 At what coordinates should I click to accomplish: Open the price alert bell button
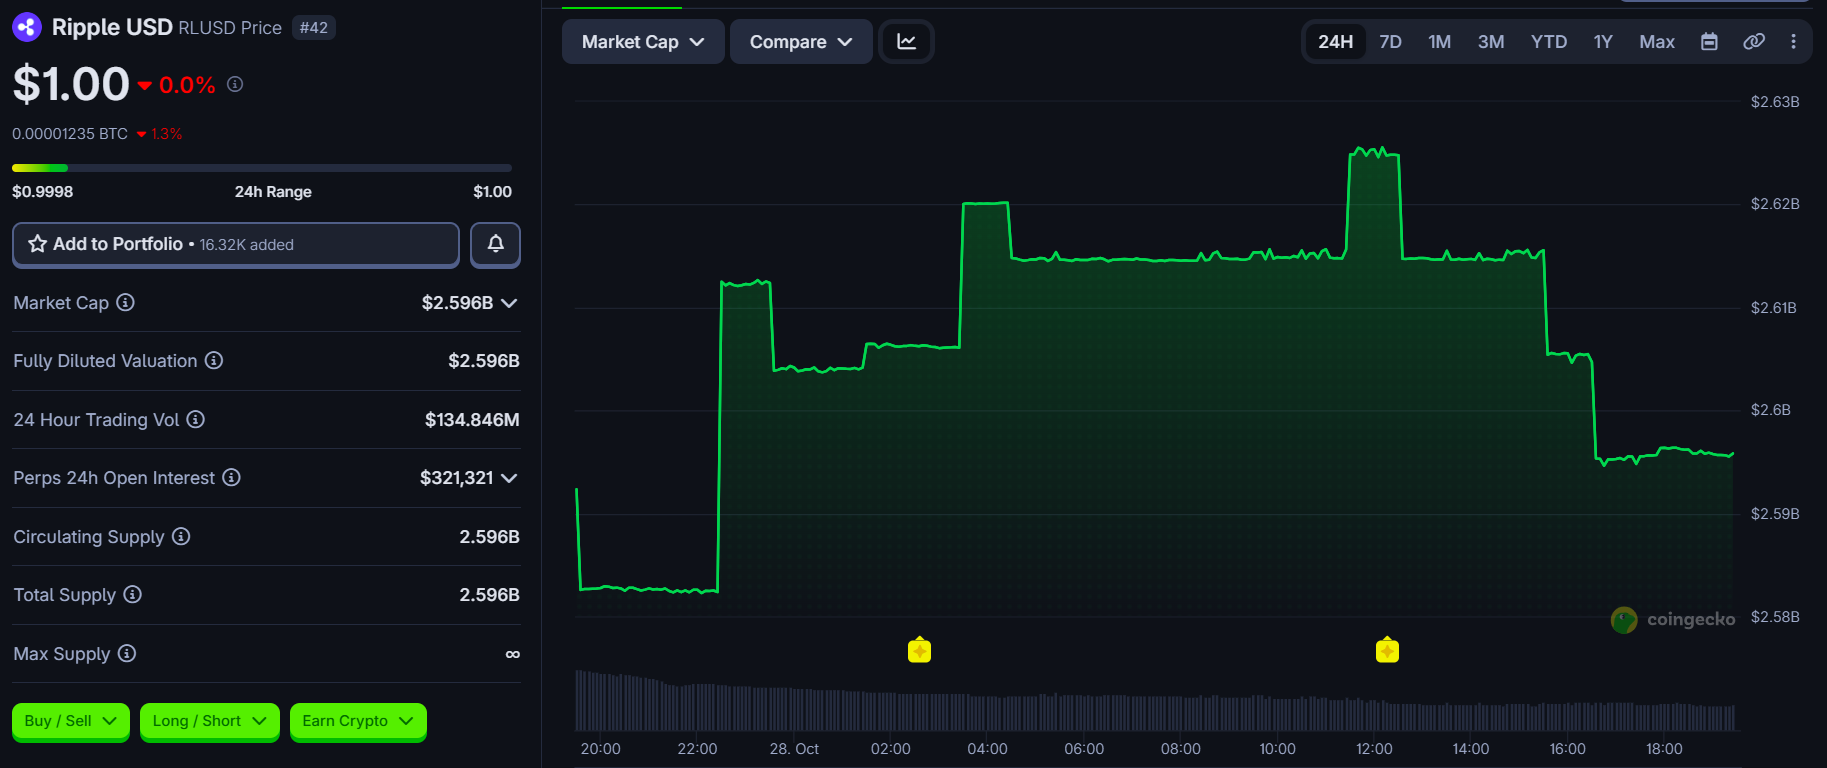pyautogui.click(x=495, y=244)
